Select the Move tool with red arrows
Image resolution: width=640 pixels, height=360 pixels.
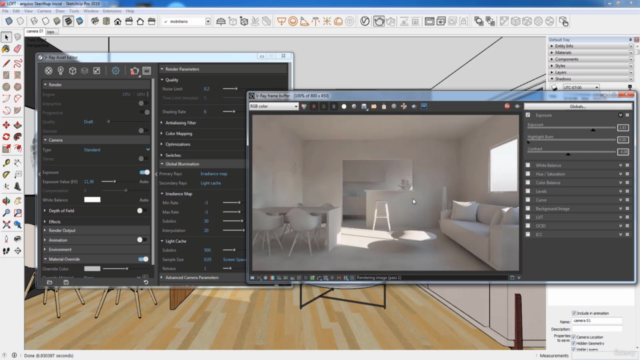(x=6, y=125)
